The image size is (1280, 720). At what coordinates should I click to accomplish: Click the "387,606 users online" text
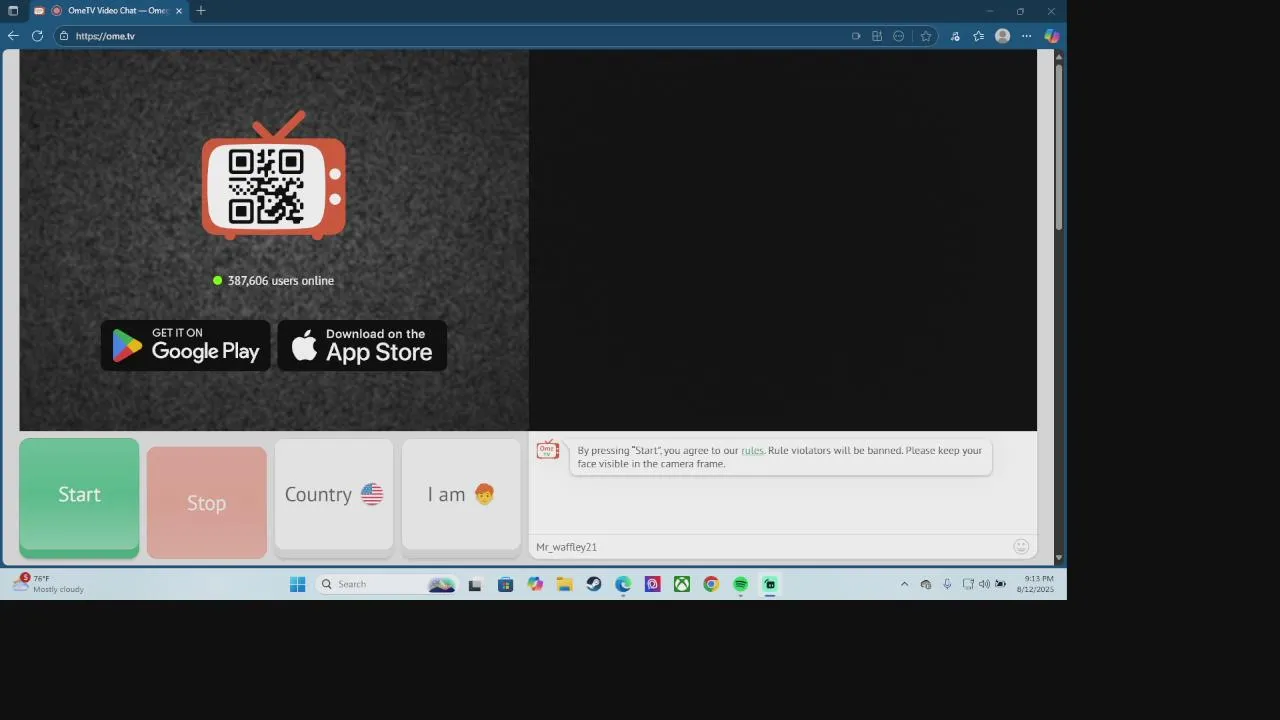coord(281,281)
